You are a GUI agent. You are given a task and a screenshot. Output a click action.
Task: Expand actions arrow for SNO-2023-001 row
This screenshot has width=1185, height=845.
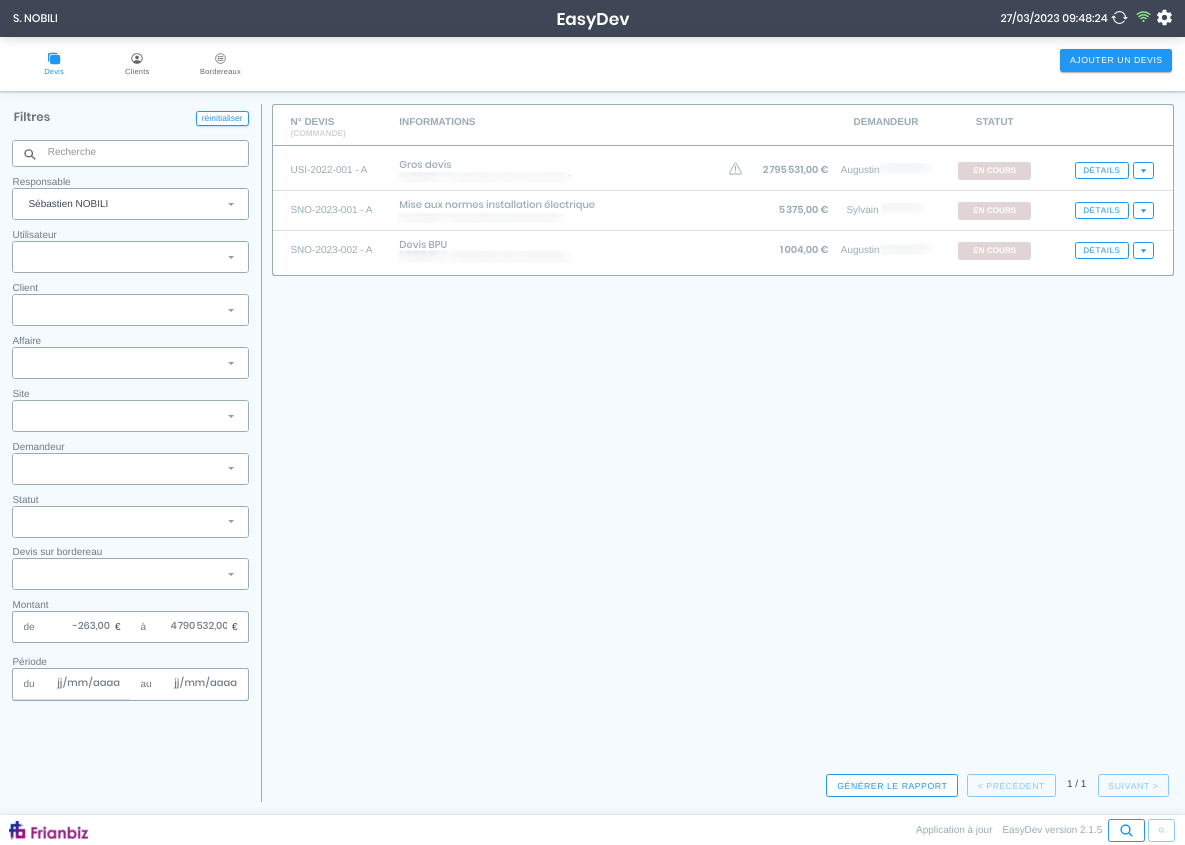click(1143, 210)
